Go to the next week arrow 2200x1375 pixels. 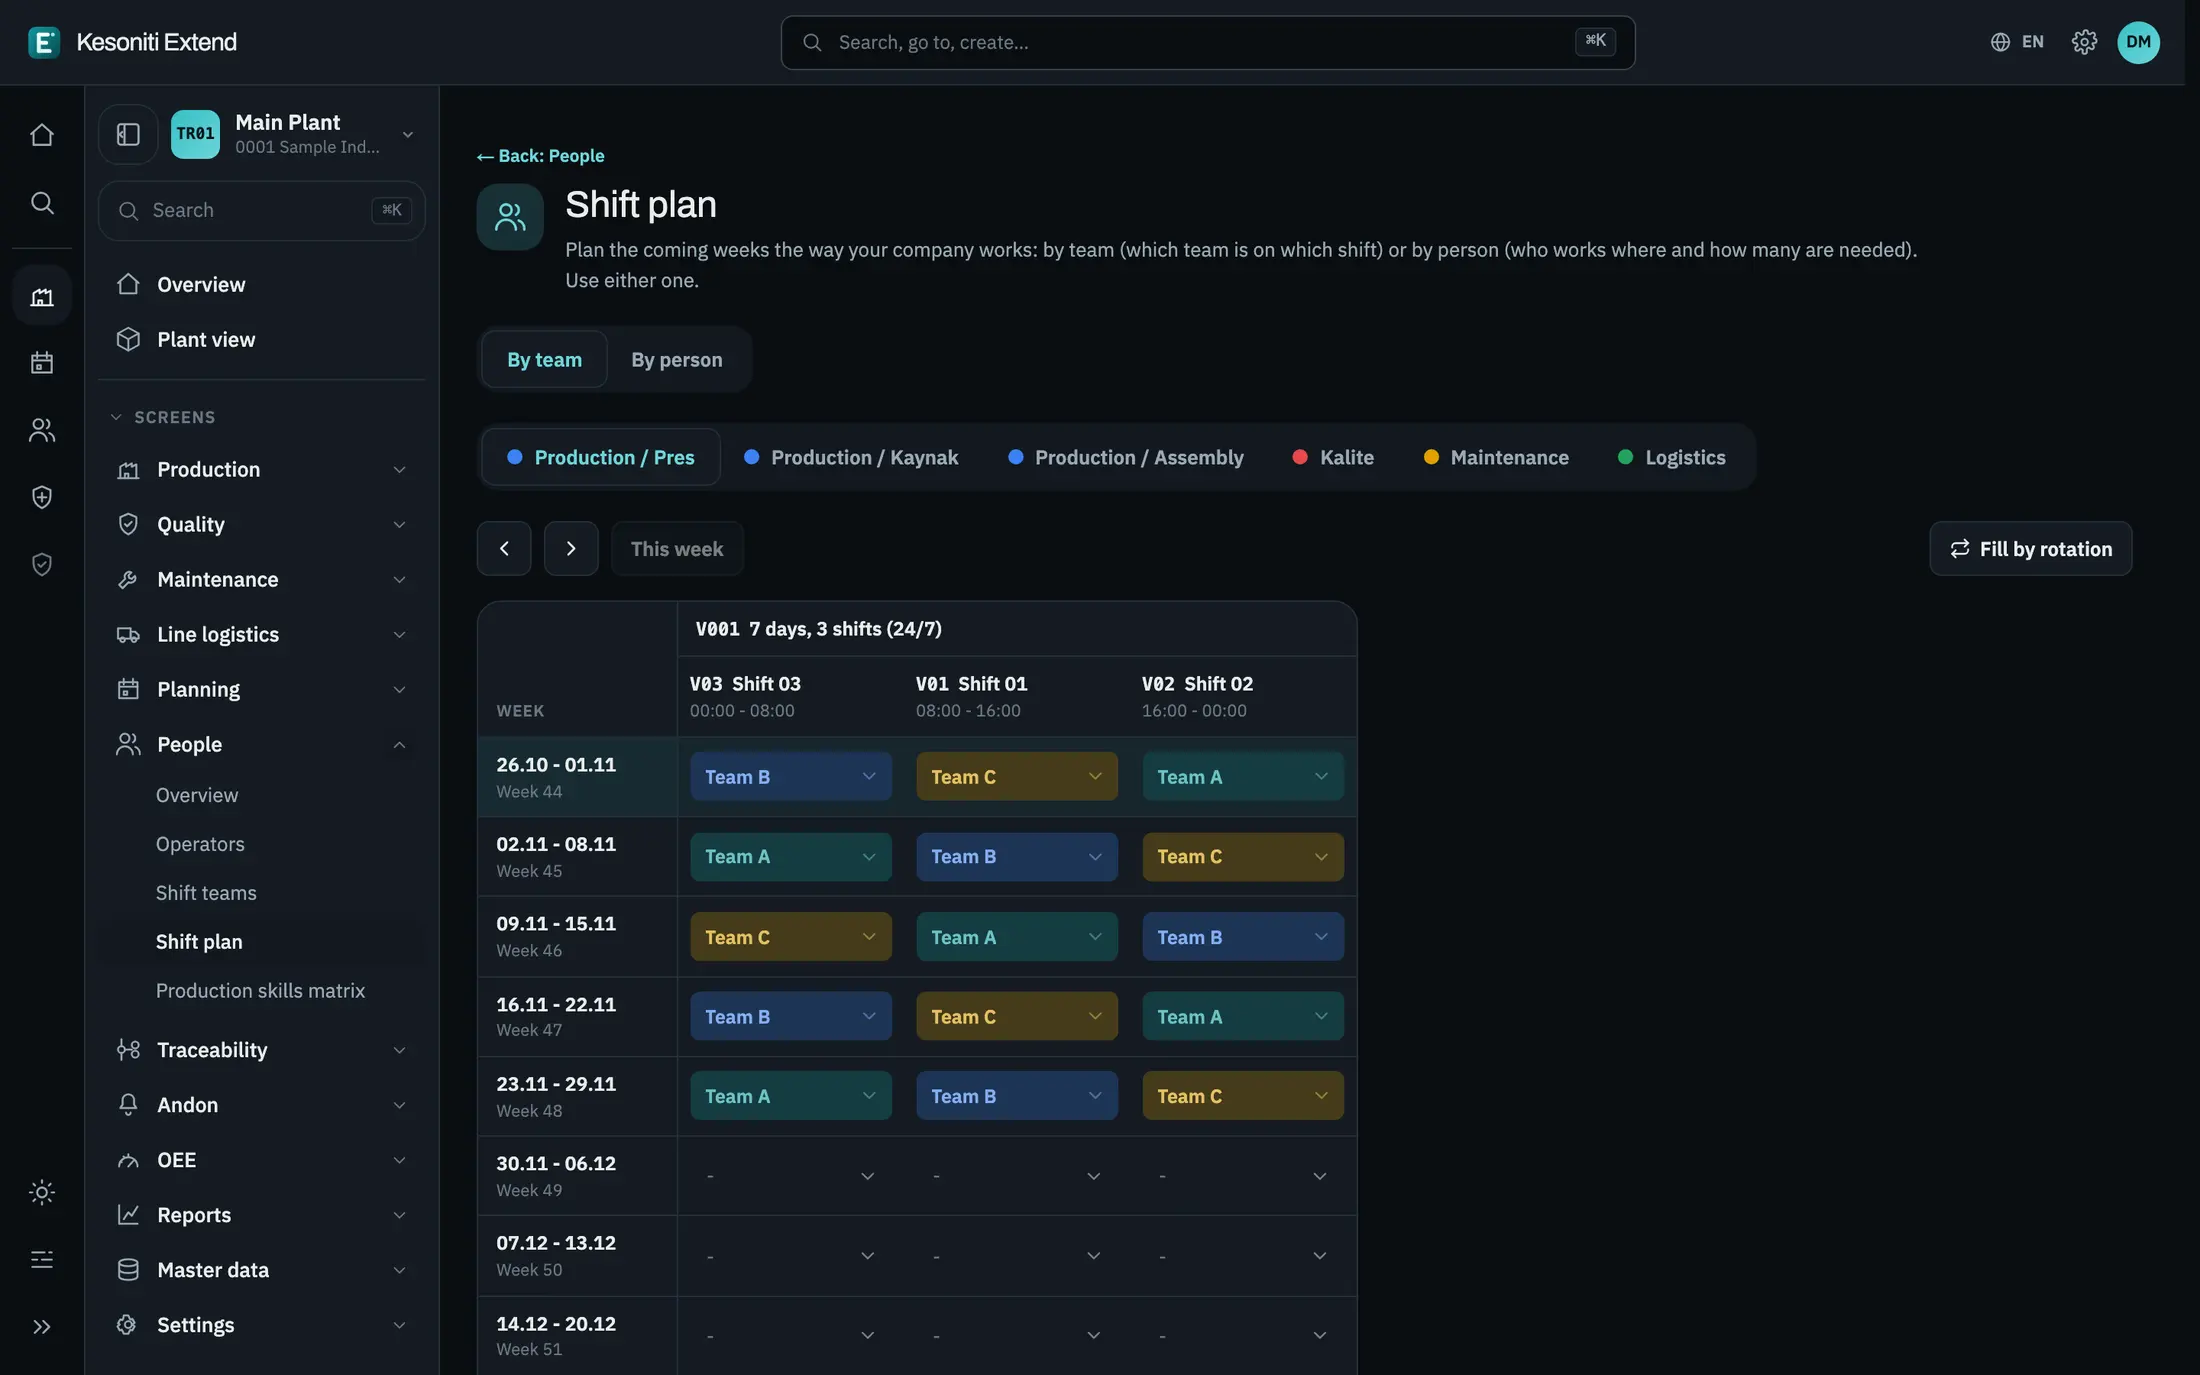(x=571, y=548)
